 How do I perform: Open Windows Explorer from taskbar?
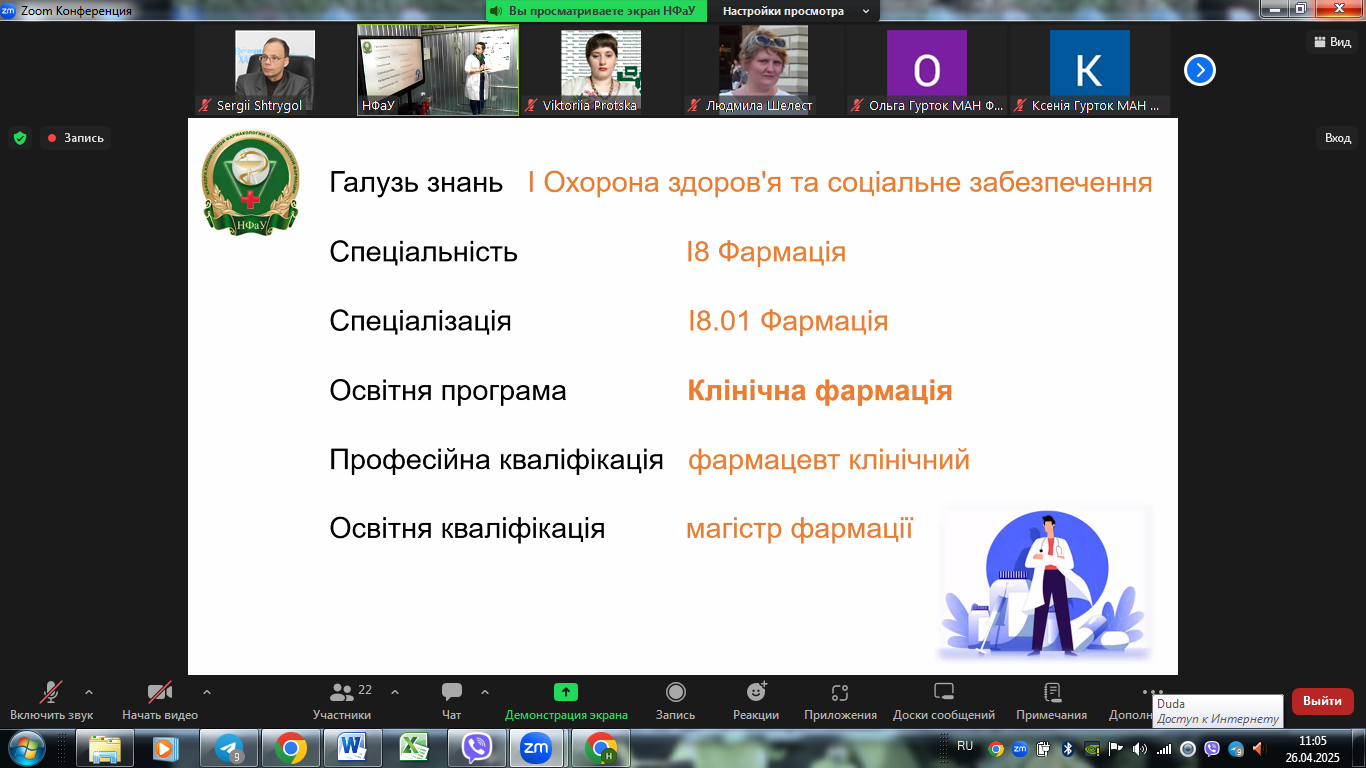pos(105,748)
